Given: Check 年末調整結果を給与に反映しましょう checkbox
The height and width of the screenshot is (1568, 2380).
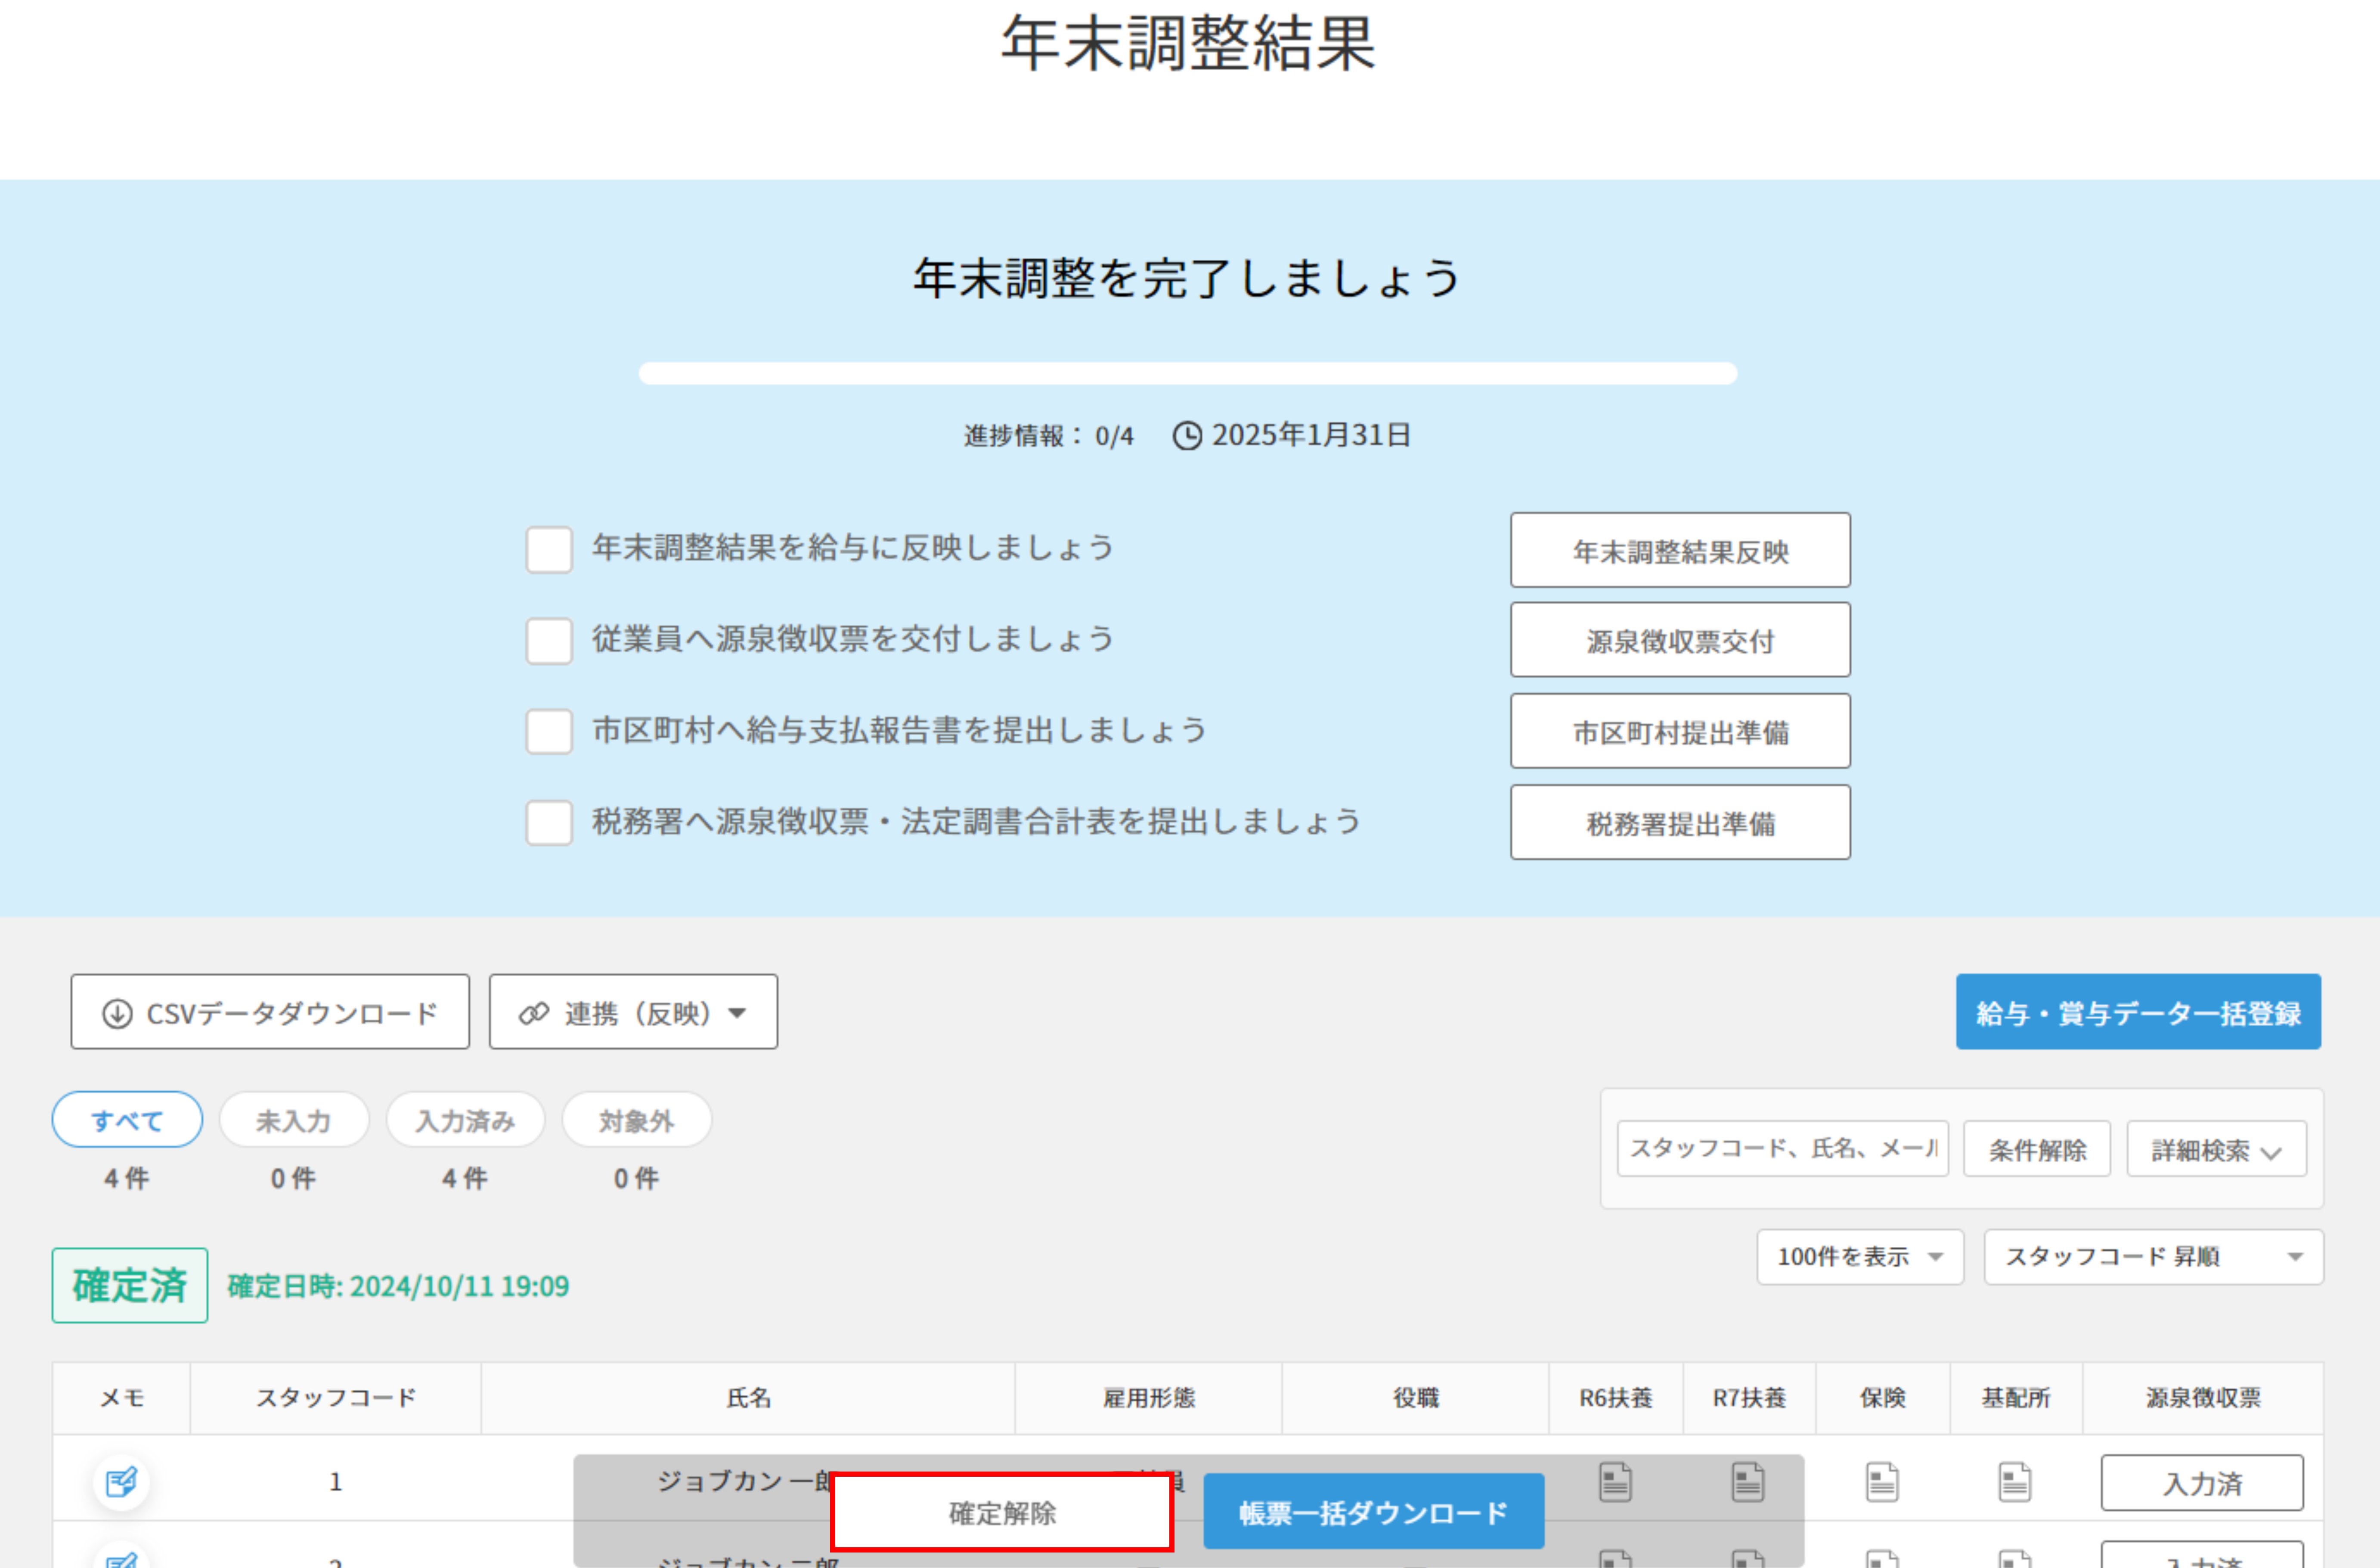Looking at the screenshot, I should (549, 549).
